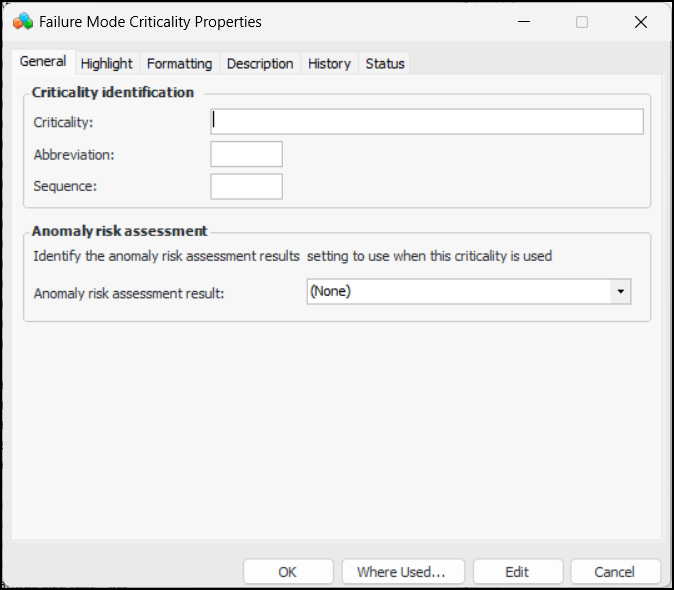
Task: Go to the Status tab
Action: [x=385, y=63]
